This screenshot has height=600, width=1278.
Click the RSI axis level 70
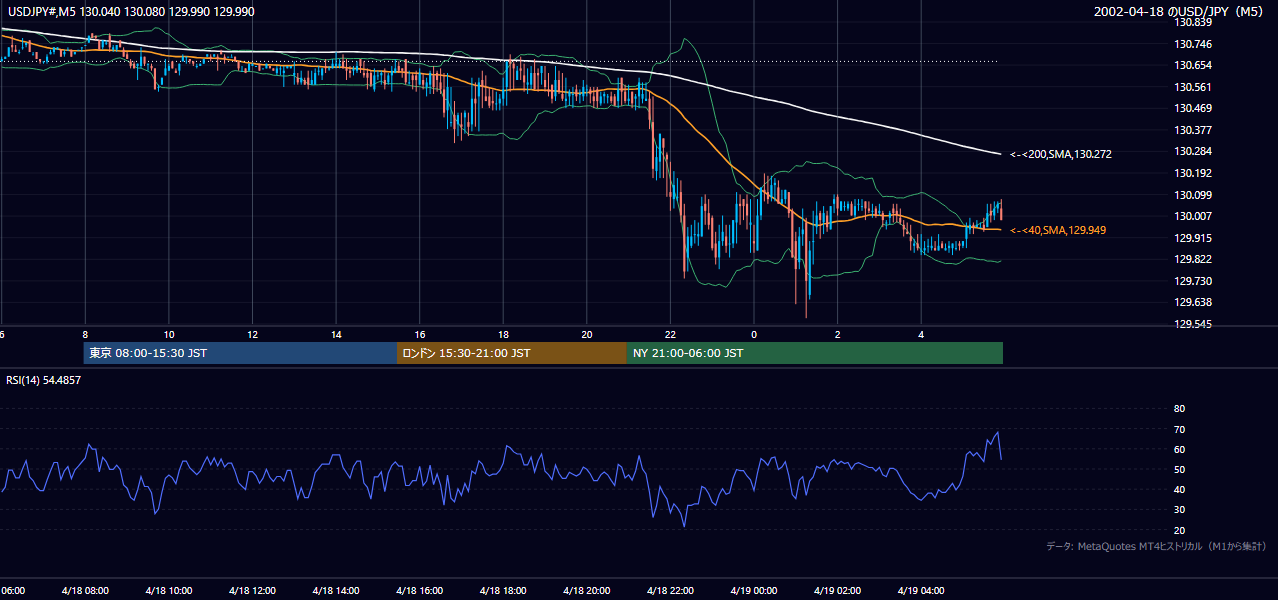pyautogui.click(x=1179, y=429)
